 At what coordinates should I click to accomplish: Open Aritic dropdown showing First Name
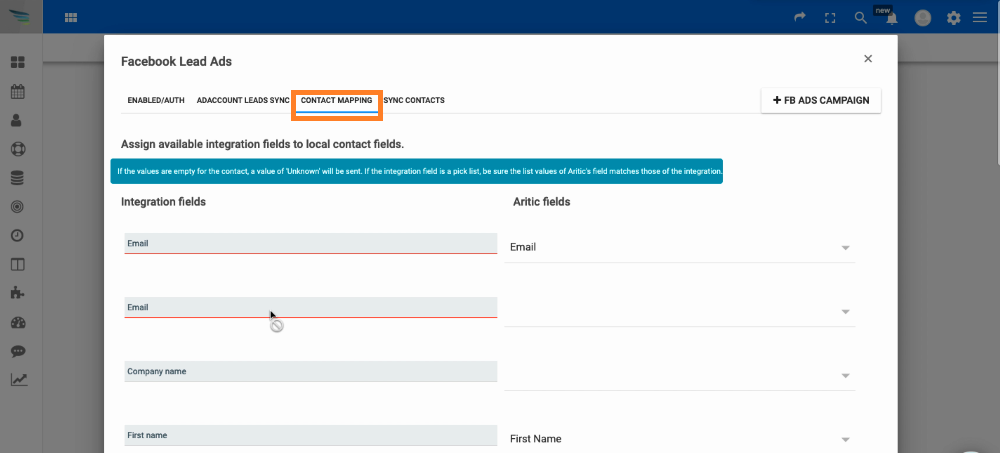point(679,439)
